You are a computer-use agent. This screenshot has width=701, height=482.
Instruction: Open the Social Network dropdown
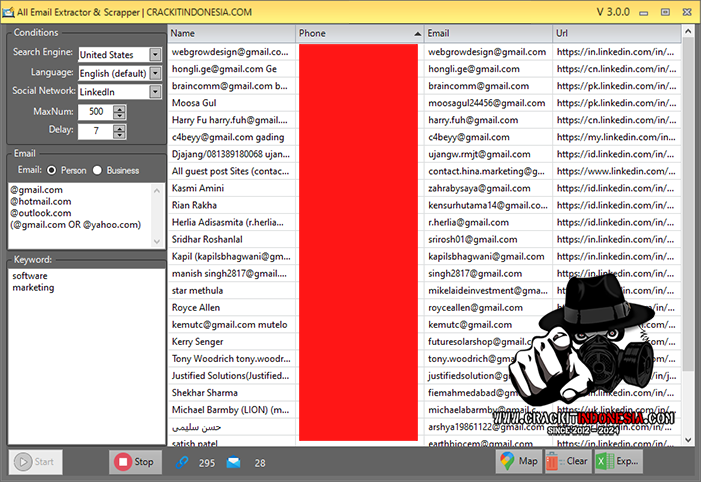click(x=155, y=92)
